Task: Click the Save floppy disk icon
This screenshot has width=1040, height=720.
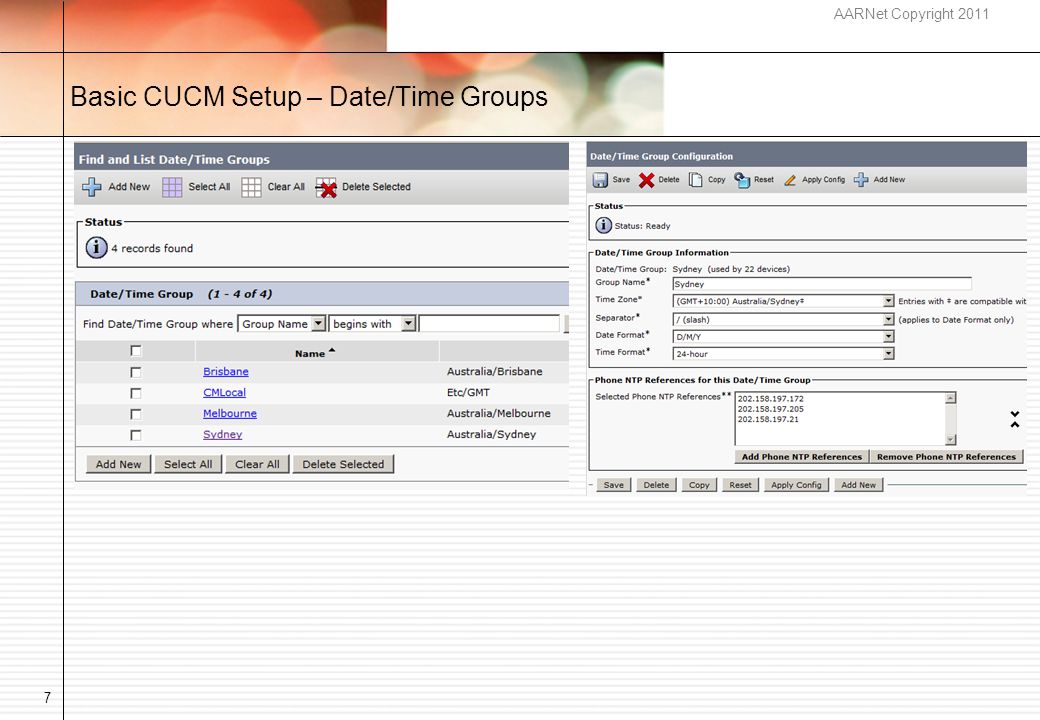Action: click(x=600, y=180)
